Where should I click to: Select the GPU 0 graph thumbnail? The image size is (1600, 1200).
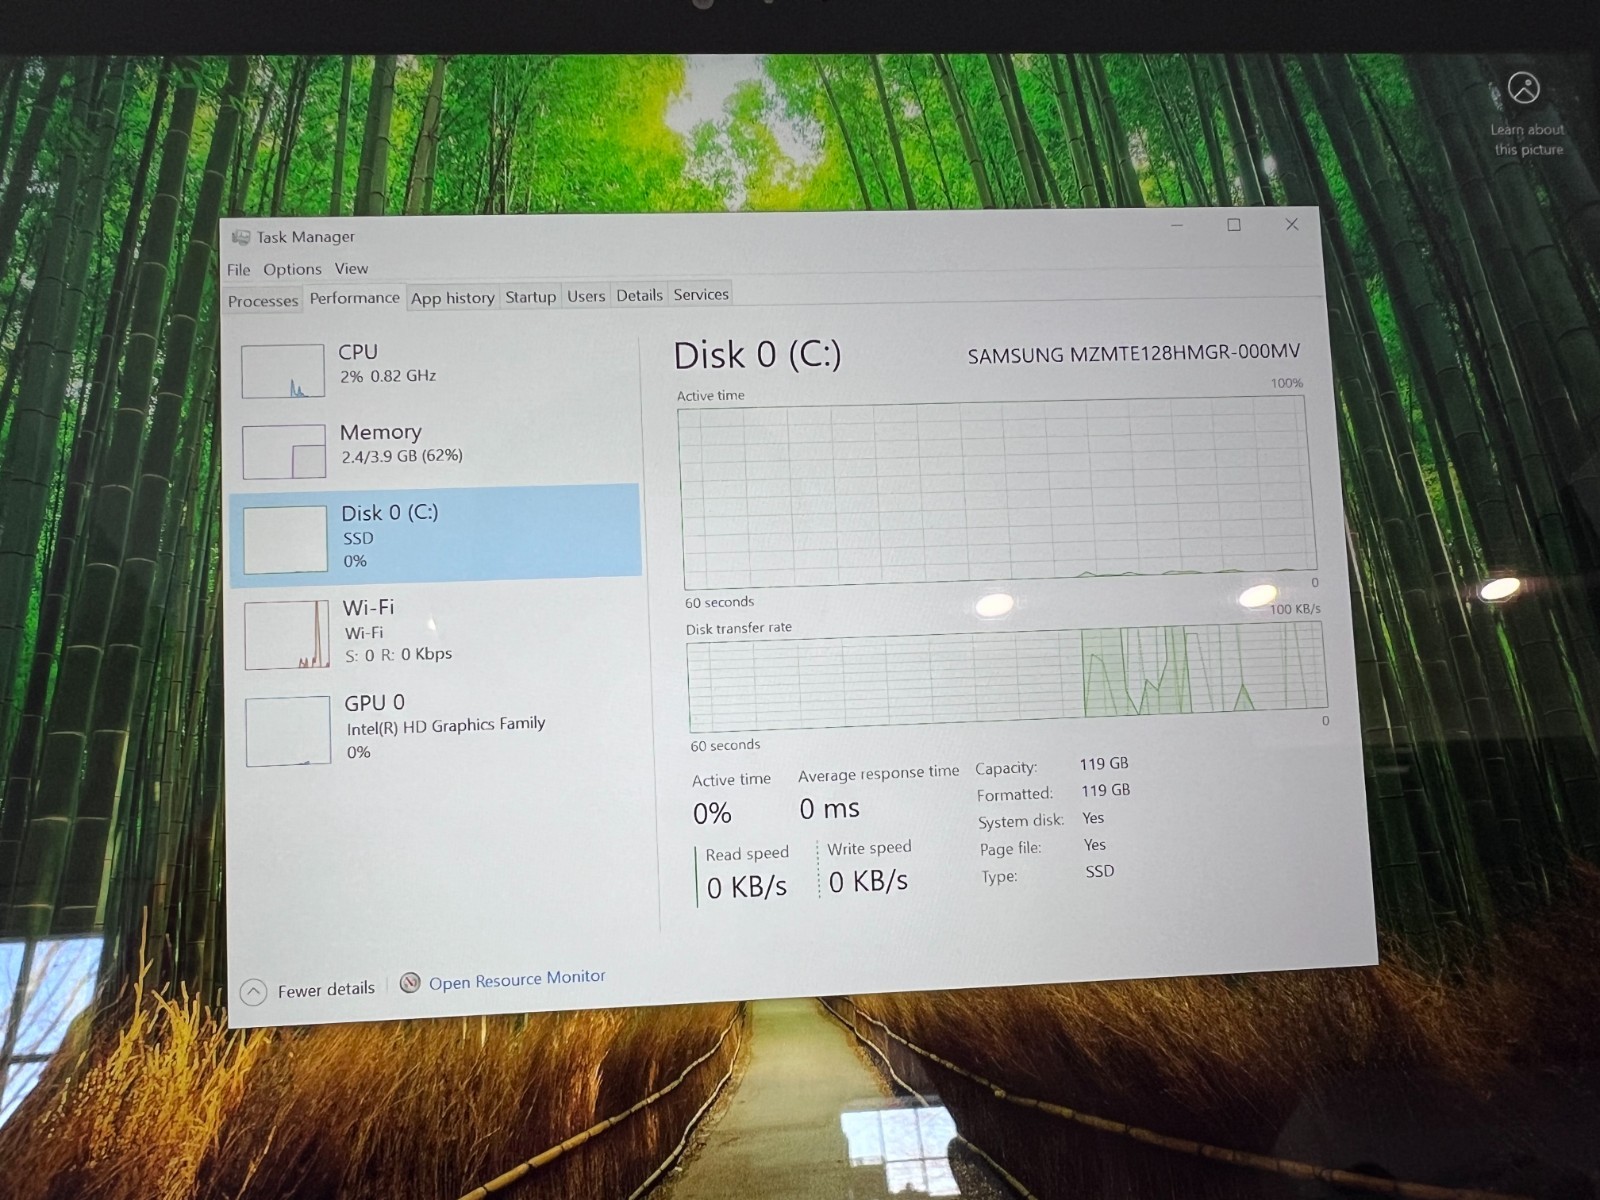(x=288, y=731)
